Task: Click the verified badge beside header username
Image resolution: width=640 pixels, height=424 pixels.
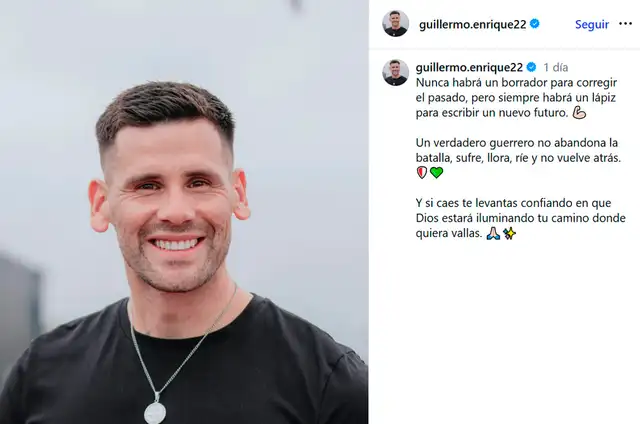Action: click(535, 24)
